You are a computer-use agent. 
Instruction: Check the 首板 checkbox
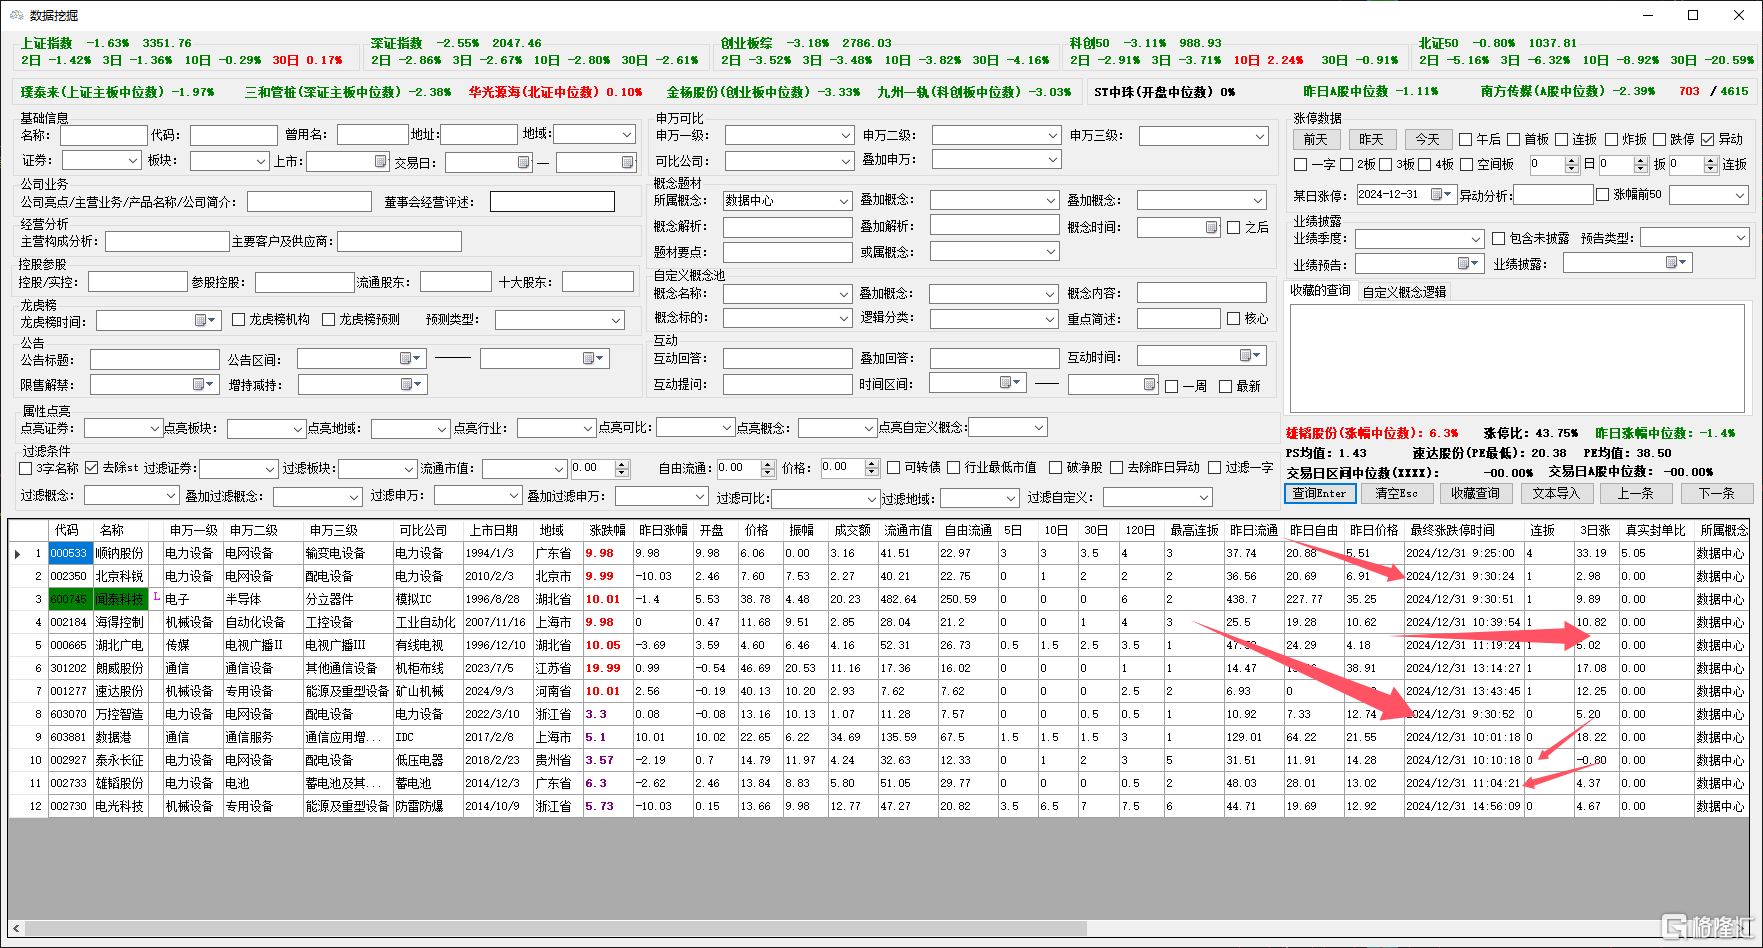tap(1514, 140)
